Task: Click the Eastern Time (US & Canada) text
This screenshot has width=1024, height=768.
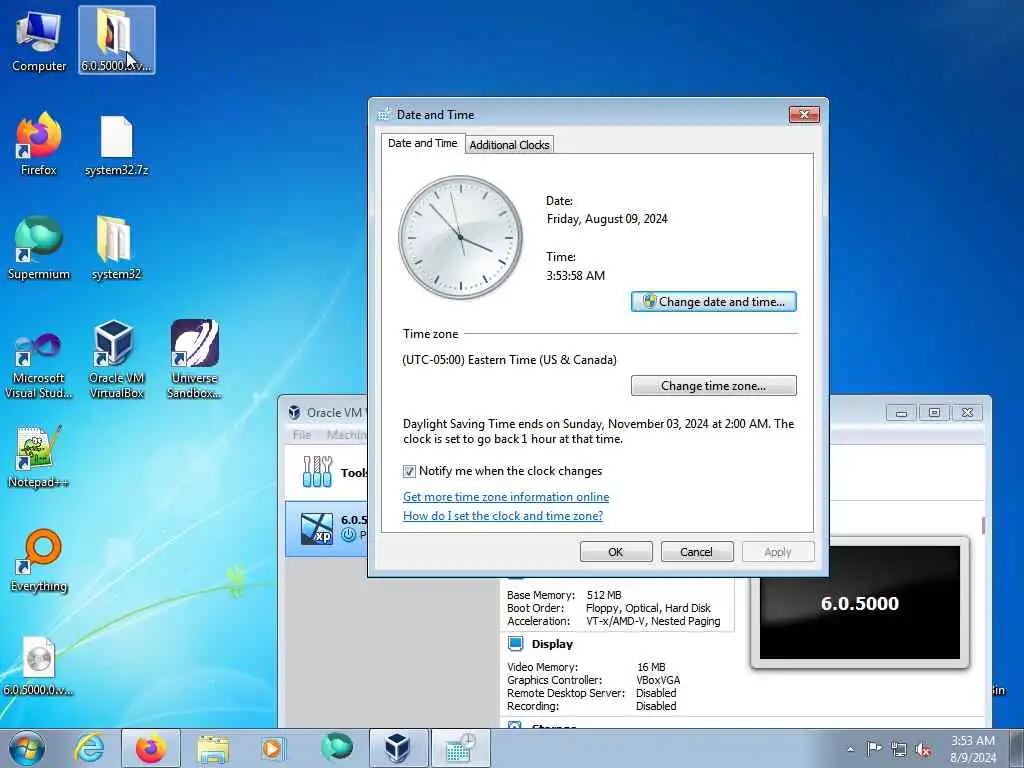Action: 509,360
